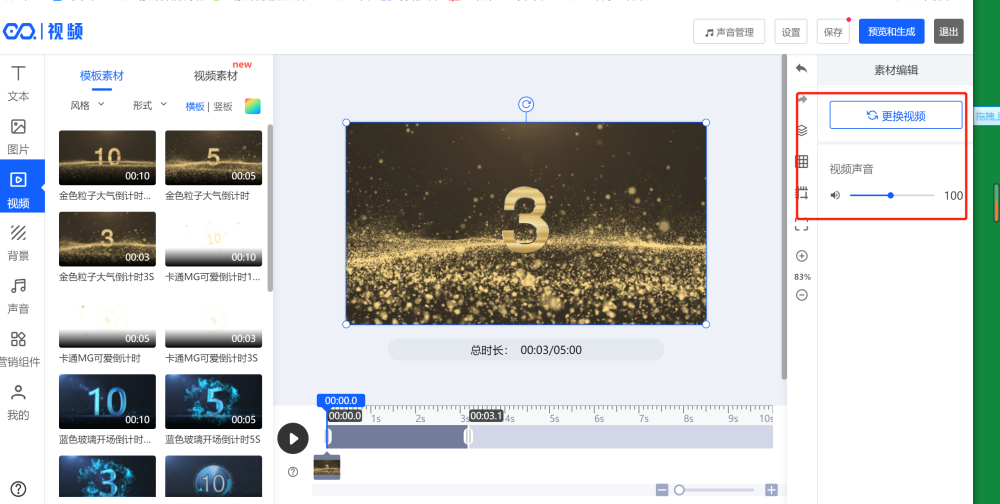
Task: Mute video sound via speaker icon
Action: coord(835,196)
